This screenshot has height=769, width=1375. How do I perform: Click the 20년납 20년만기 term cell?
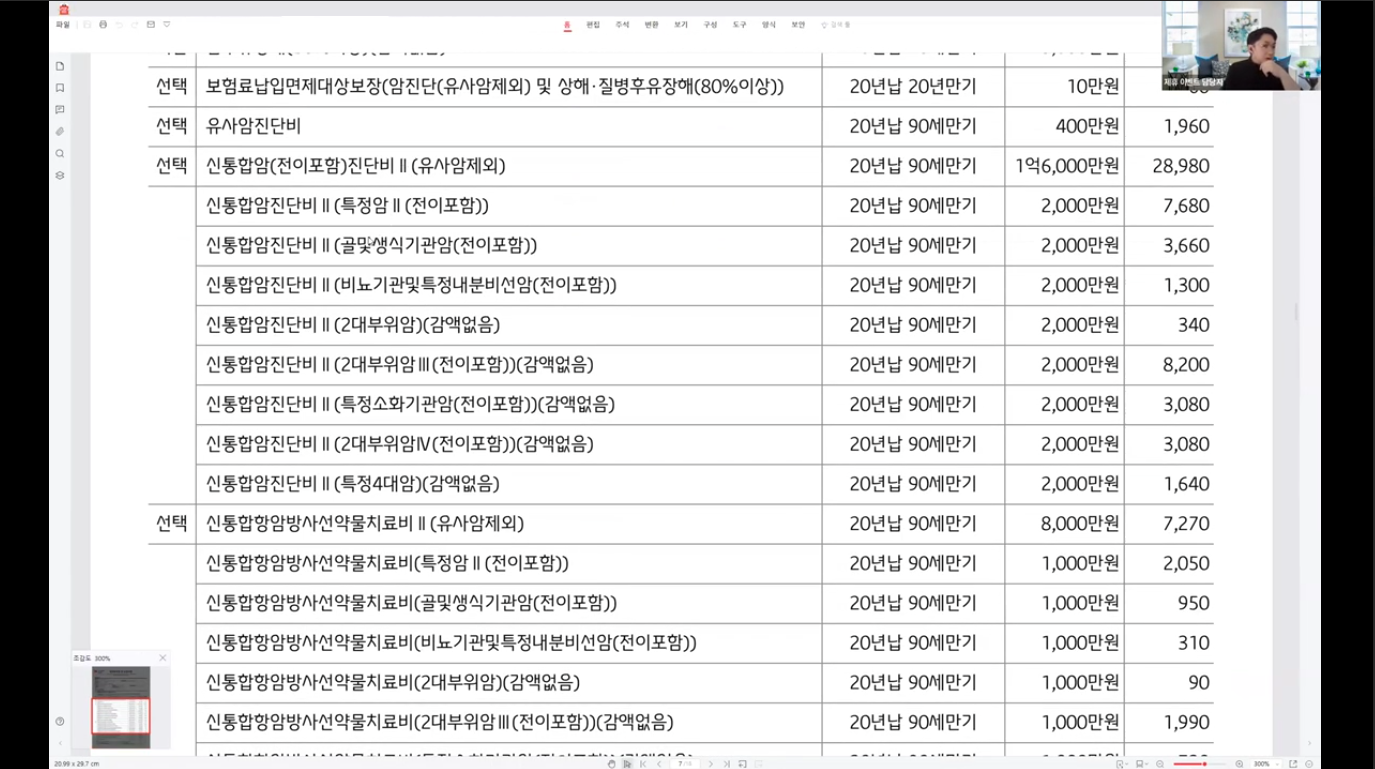coord(913,87)
